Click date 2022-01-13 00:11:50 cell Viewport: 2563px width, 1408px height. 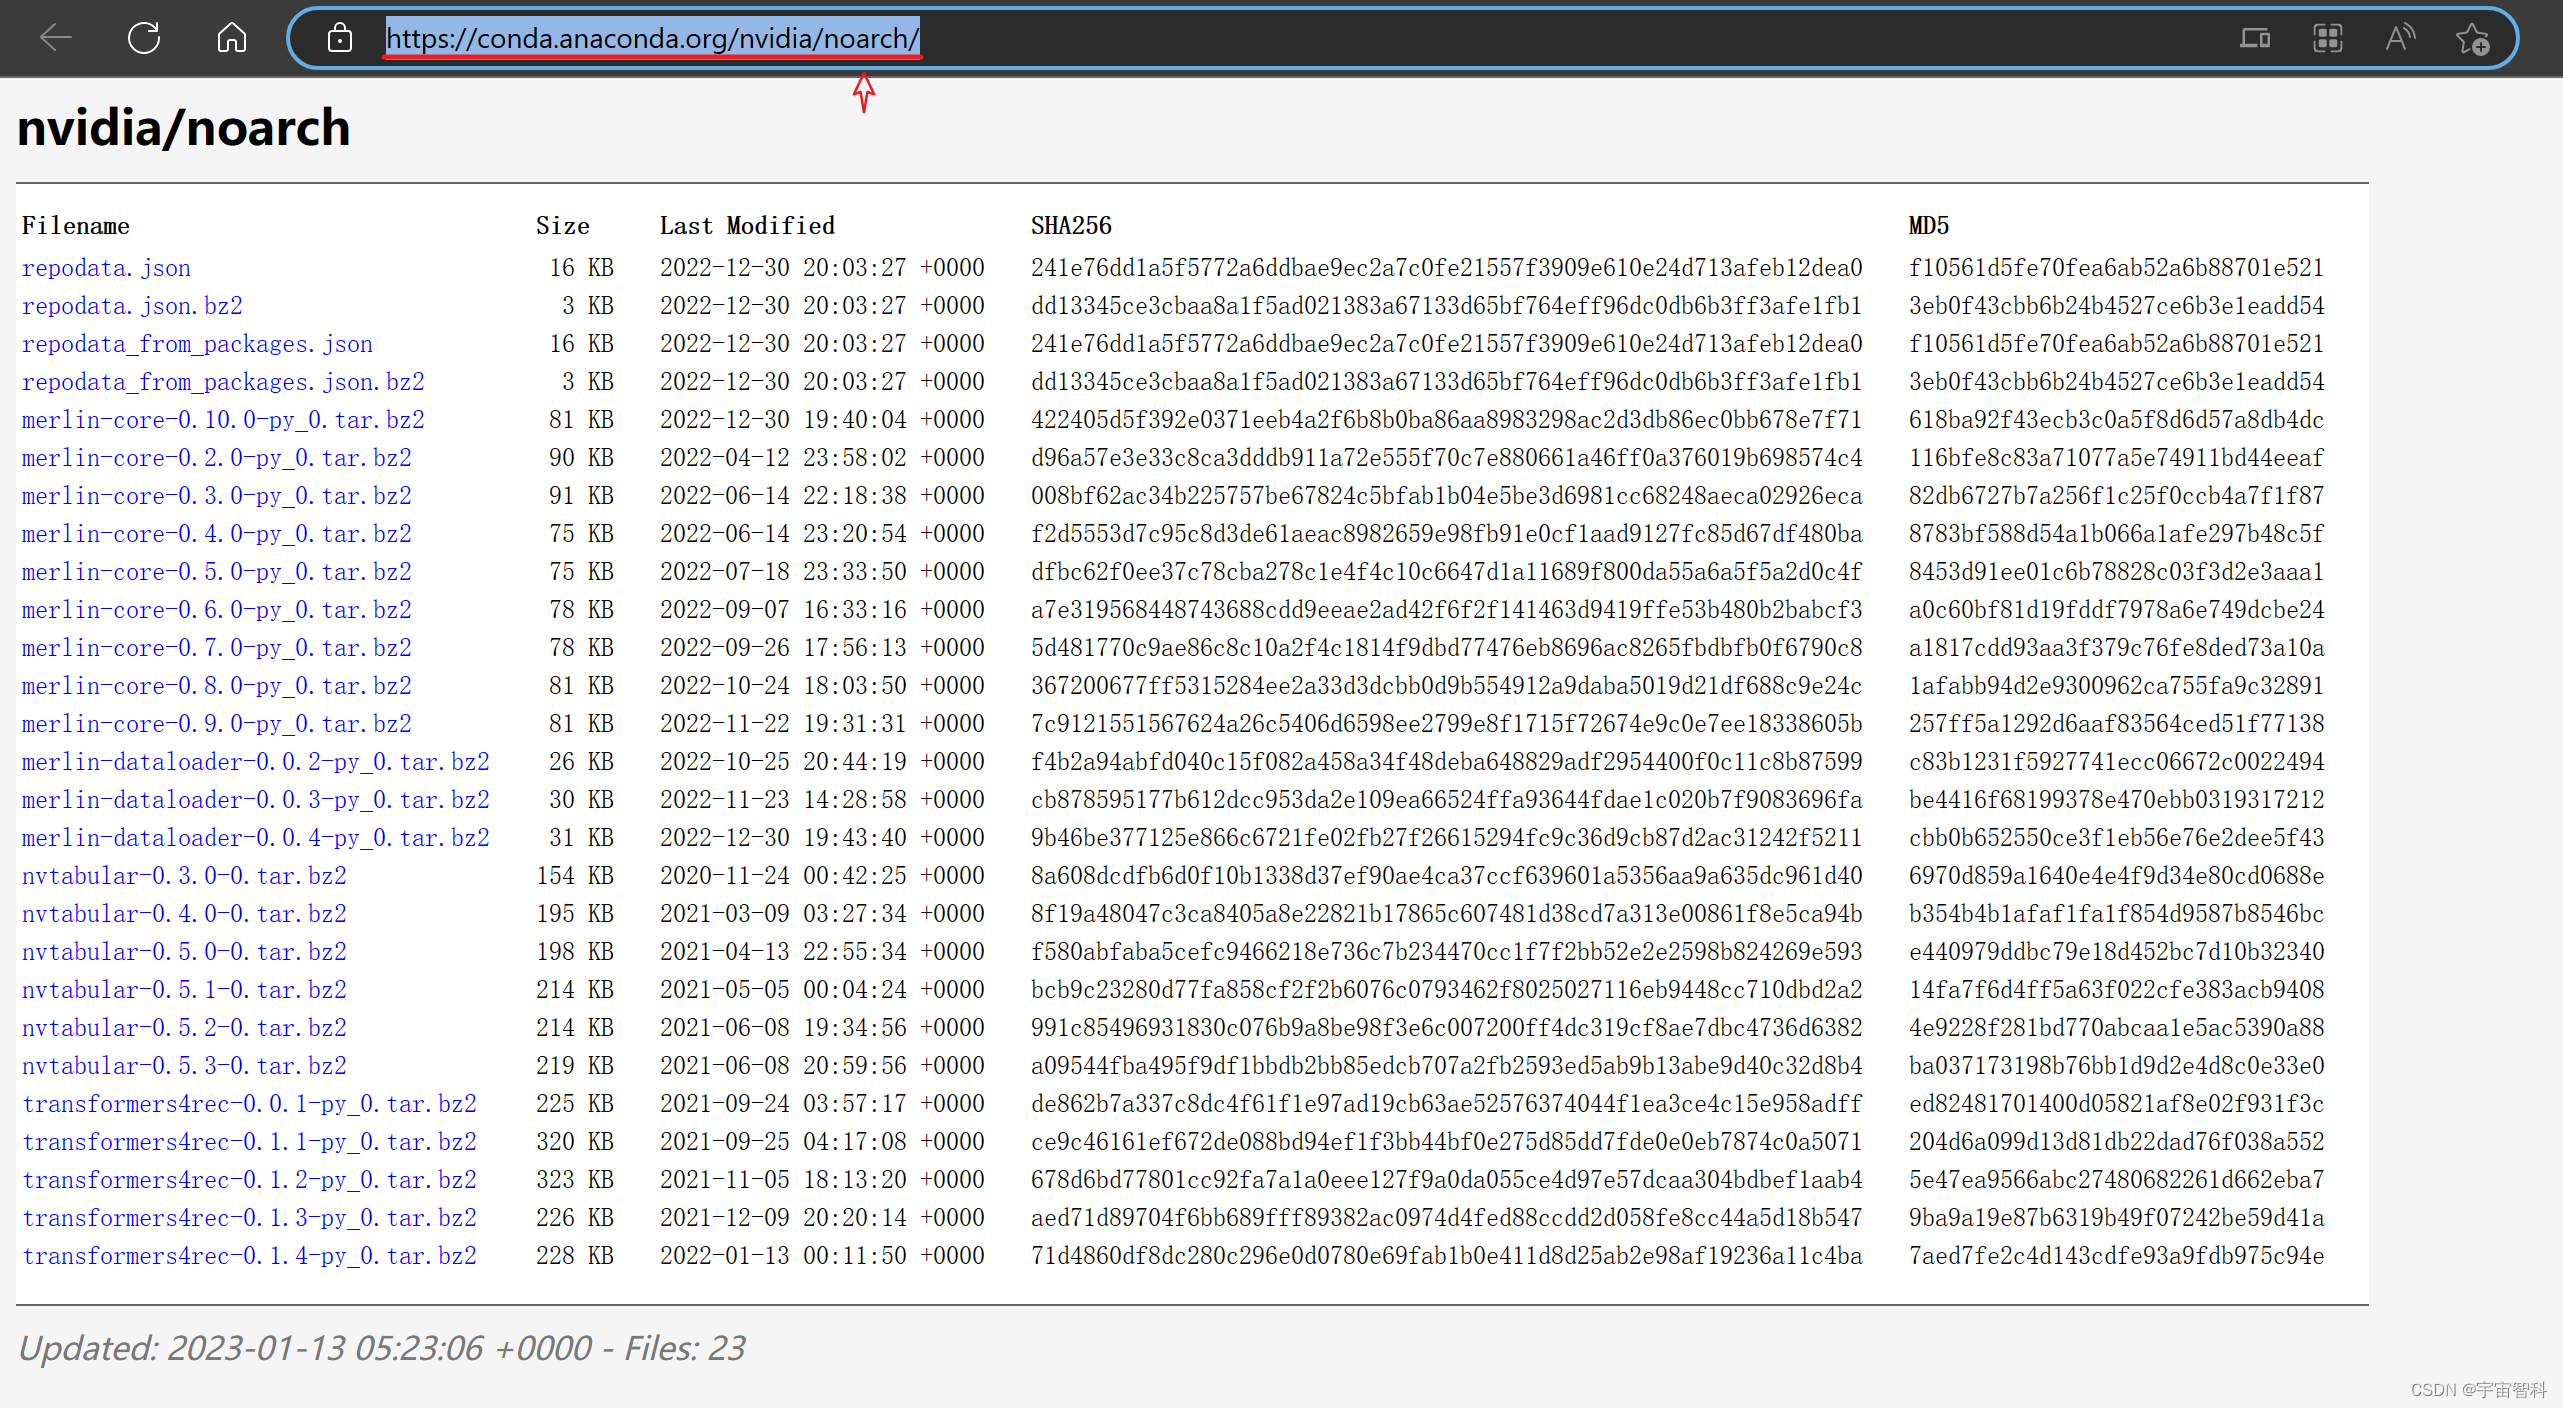click(822, 1256)
